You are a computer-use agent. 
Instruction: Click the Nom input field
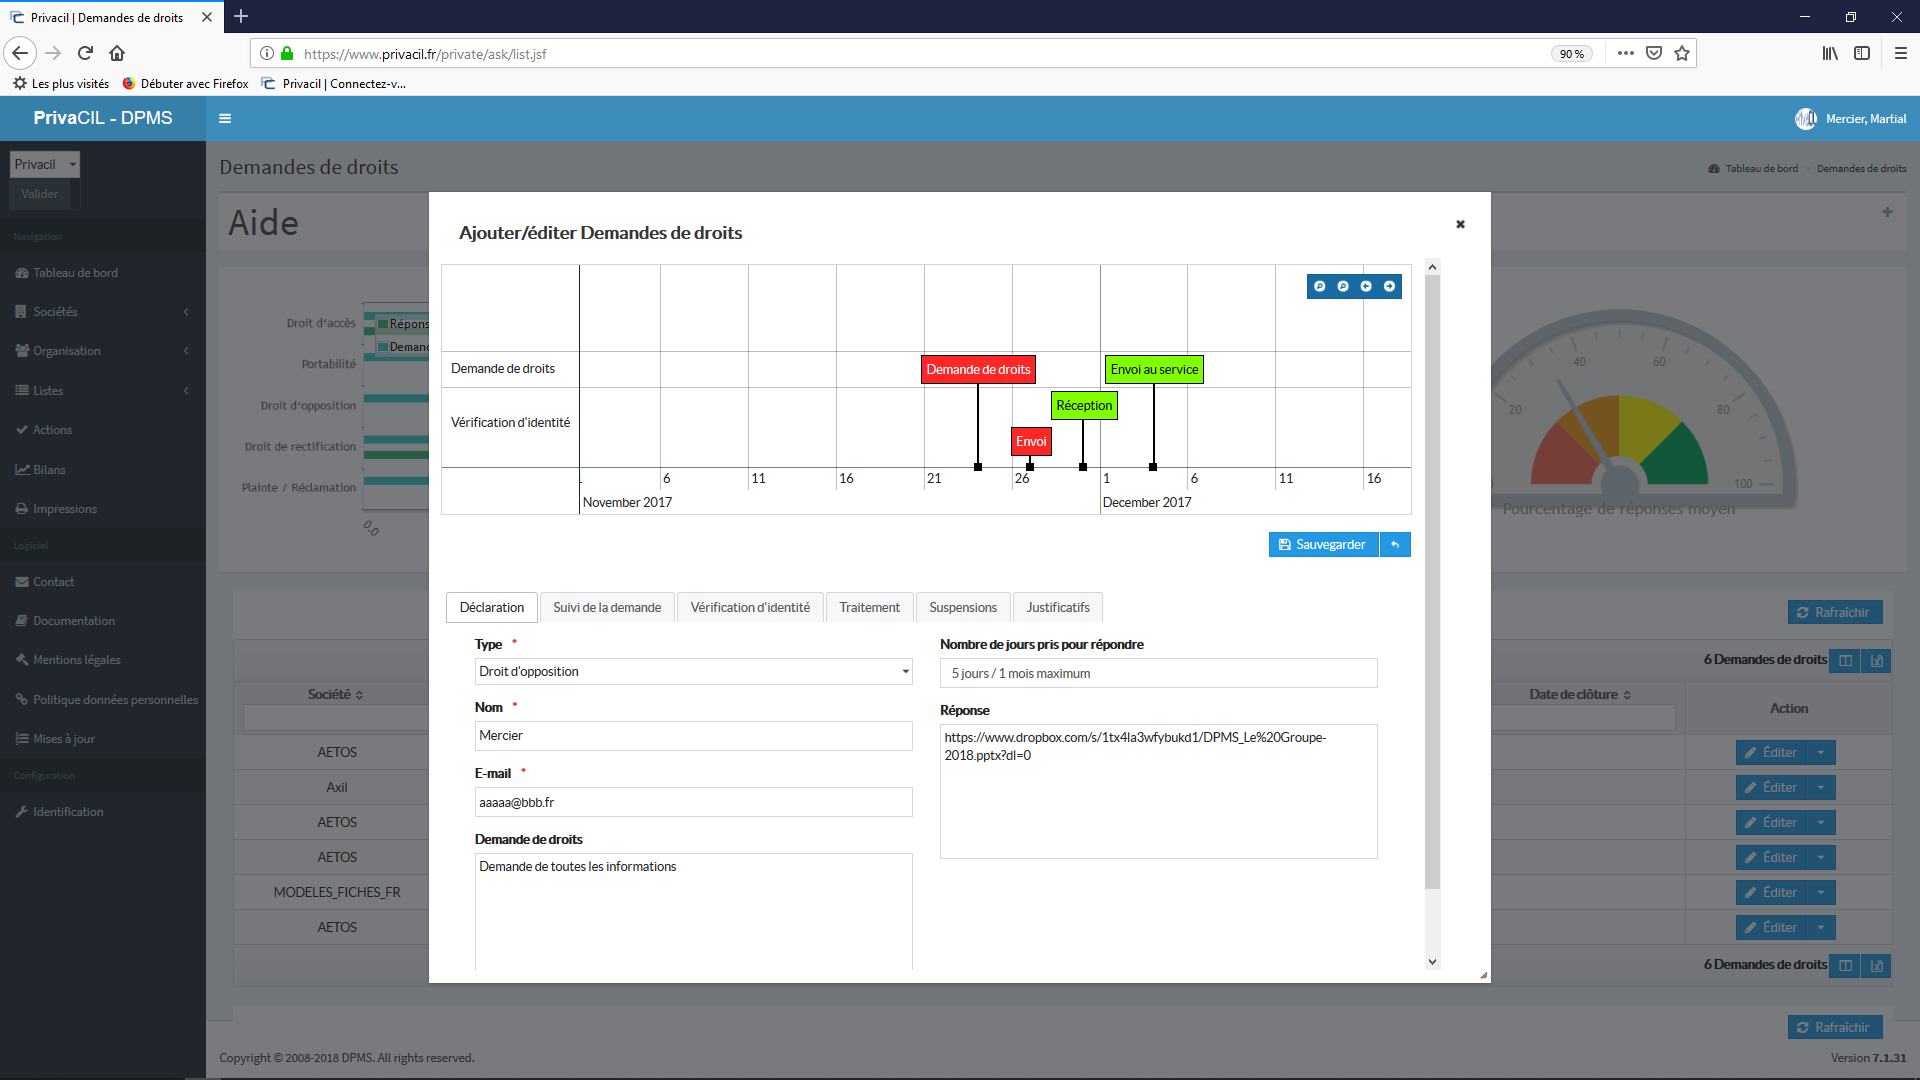tap(692, 735)
